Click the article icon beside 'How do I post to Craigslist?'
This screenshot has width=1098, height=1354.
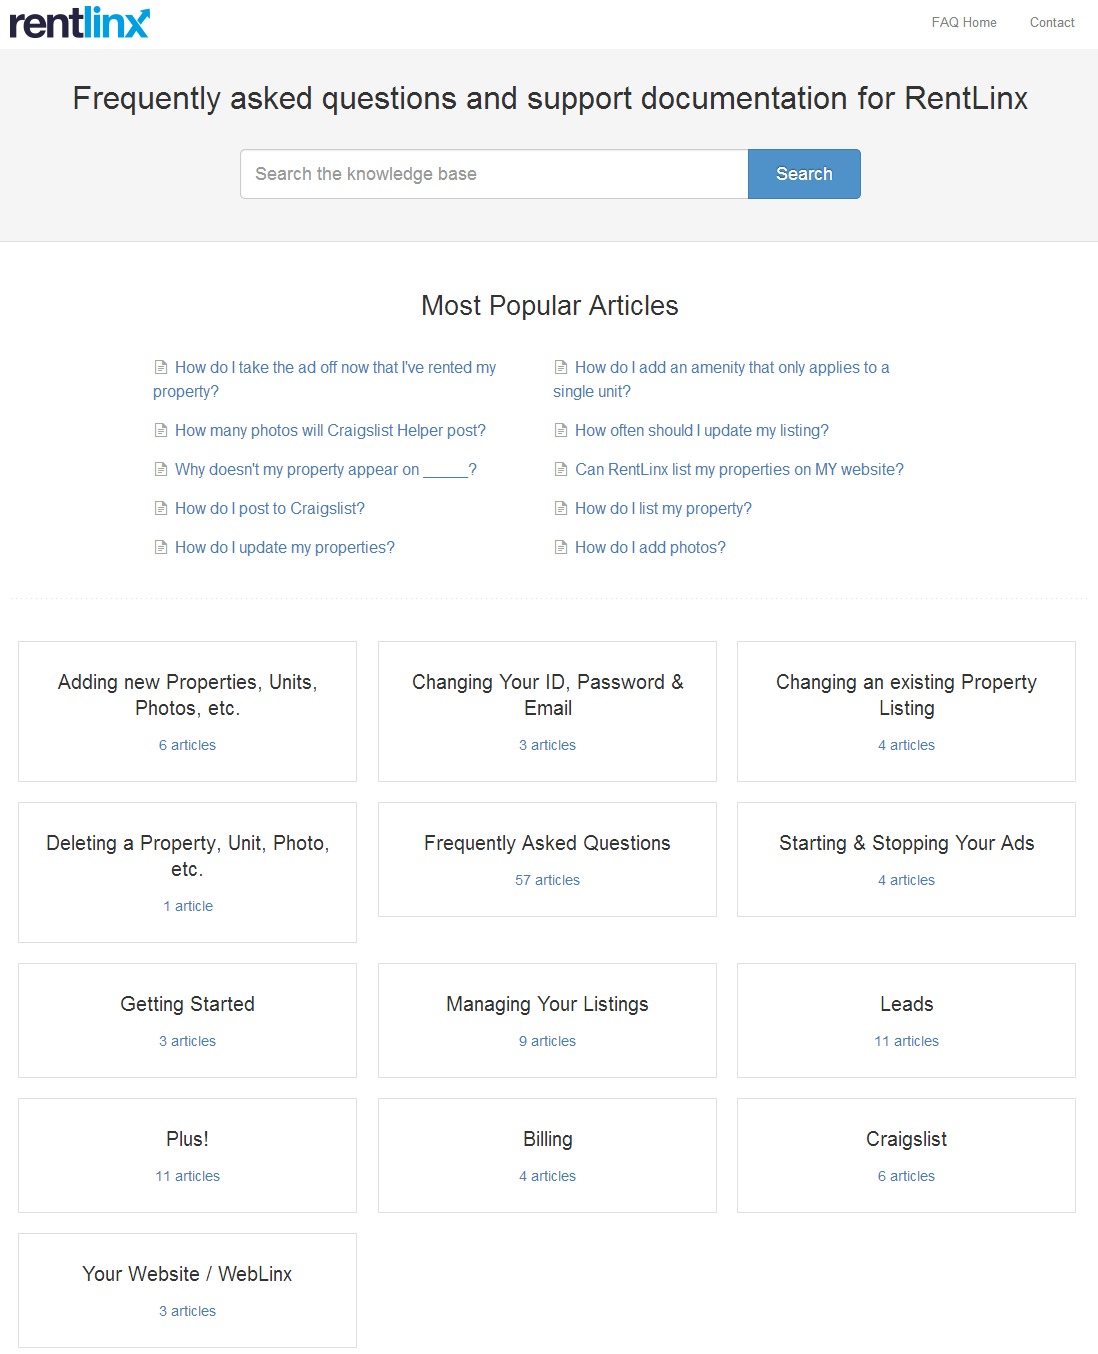(x=160, y=508)
